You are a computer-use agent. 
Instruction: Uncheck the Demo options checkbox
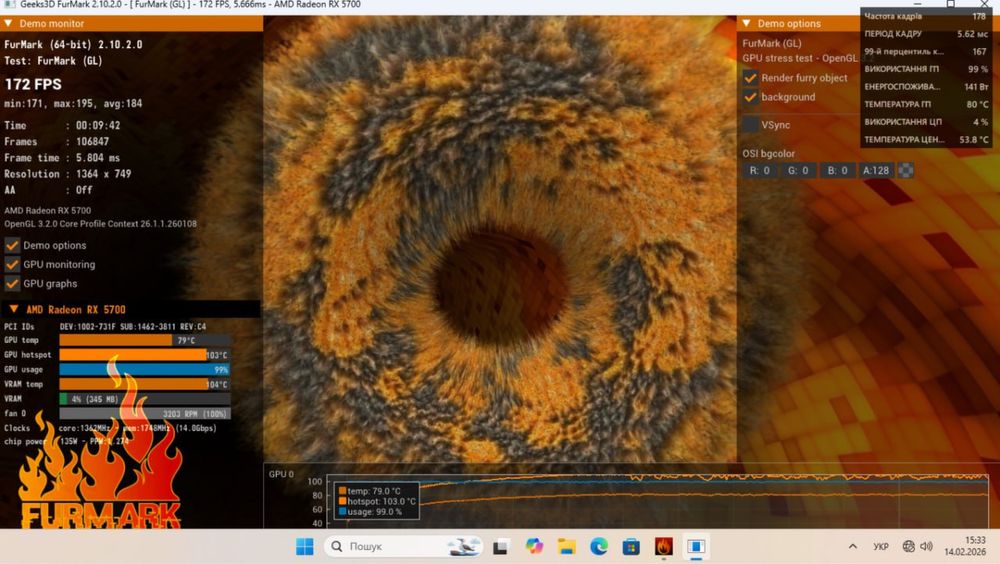point(12,246)
